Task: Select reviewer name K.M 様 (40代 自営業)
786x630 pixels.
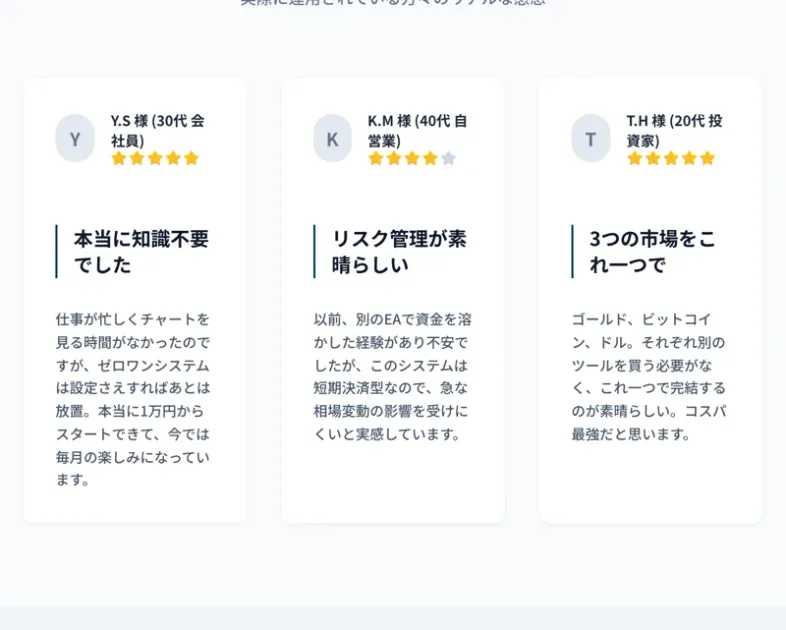Action: (418, 130)
